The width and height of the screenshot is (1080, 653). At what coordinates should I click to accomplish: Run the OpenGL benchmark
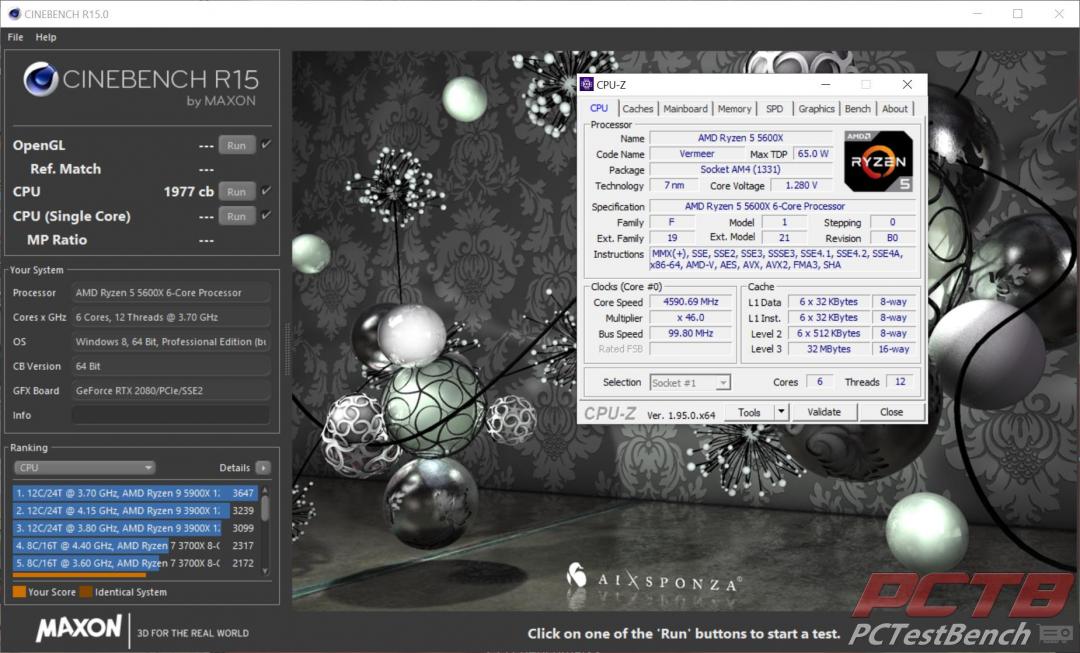(x=236, y=145)
